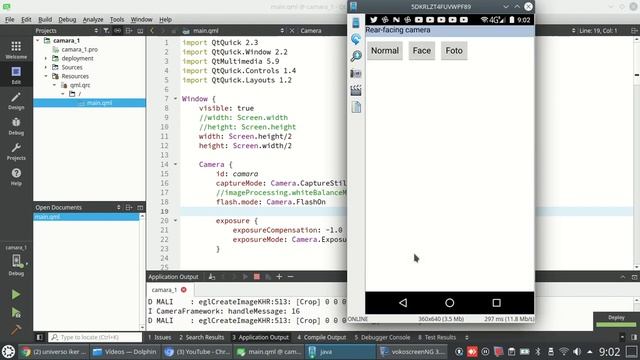Click the device screen icon in mirror toolbar
640x360 pixels.
(x=356, y=22)
